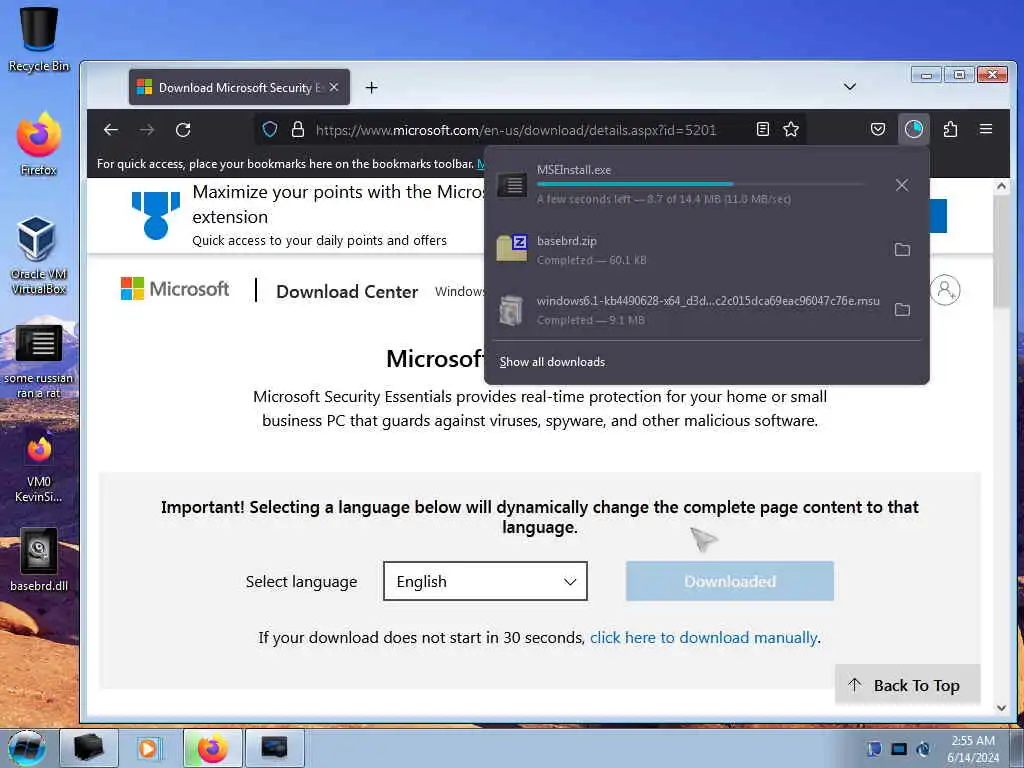Open containing folder for the .msu file
Screen dimensions: 1024x768
point(902,310)
